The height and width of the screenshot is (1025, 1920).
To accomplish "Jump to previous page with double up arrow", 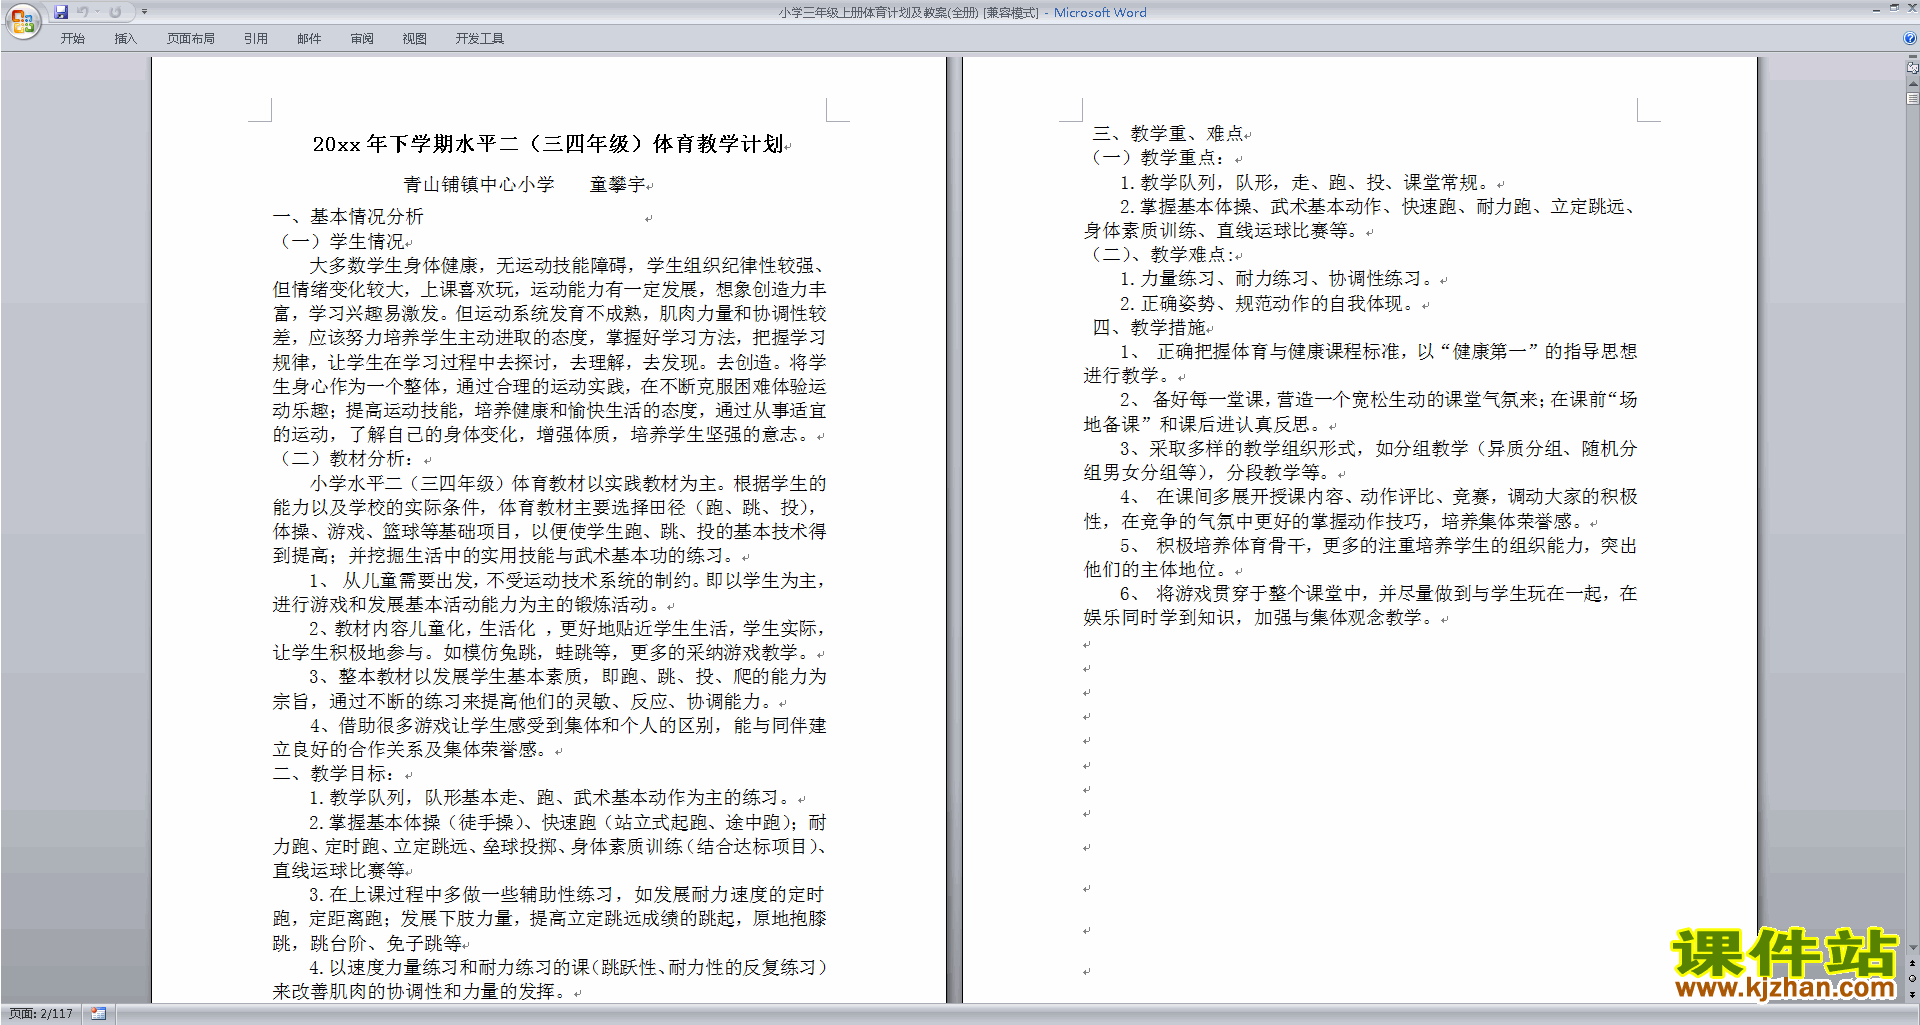I will coord(1912,963).
